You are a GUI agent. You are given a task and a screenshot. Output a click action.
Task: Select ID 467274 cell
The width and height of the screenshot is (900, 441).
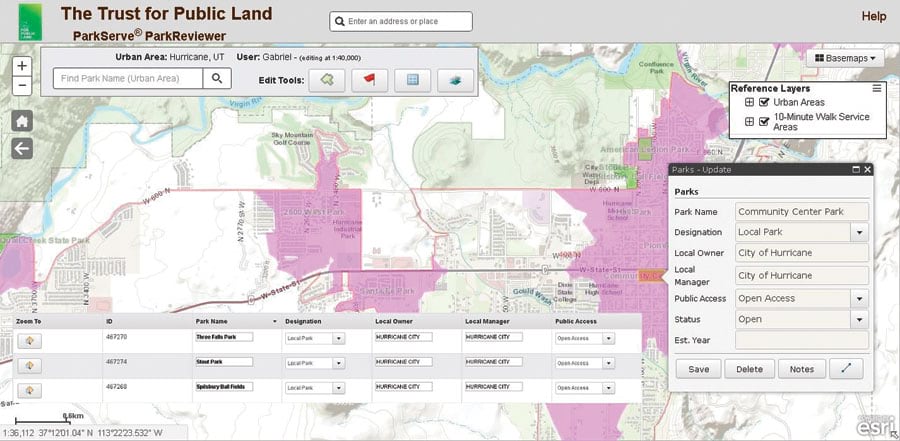[117, 362]
